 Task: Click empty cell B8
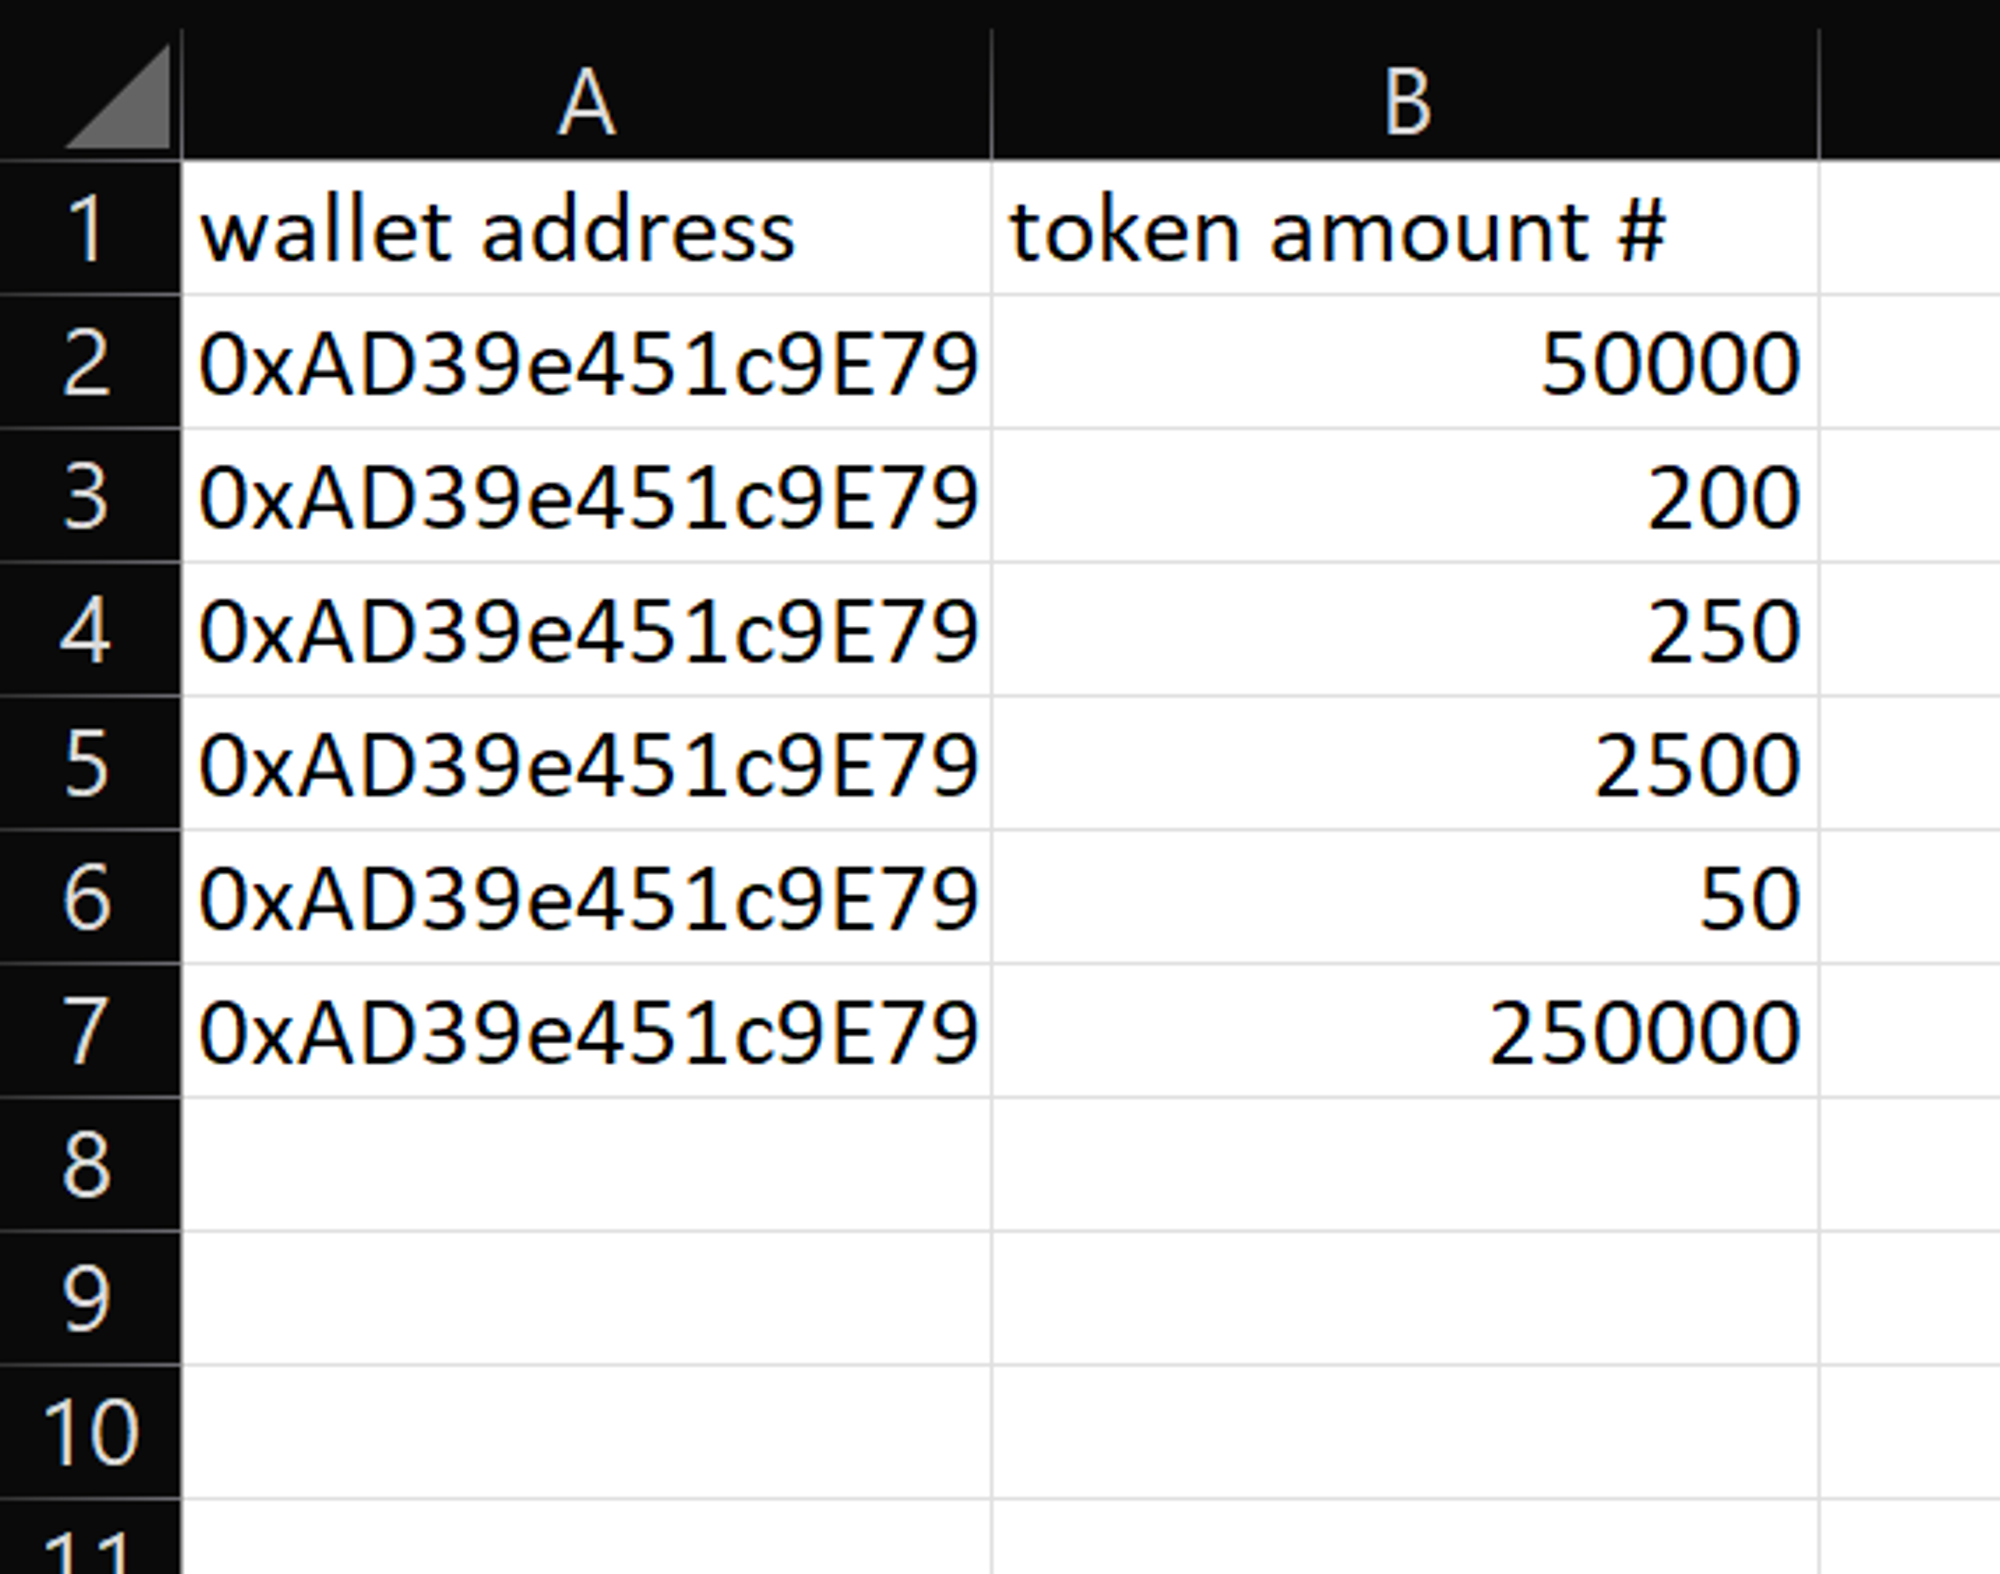(1405, 1165)
